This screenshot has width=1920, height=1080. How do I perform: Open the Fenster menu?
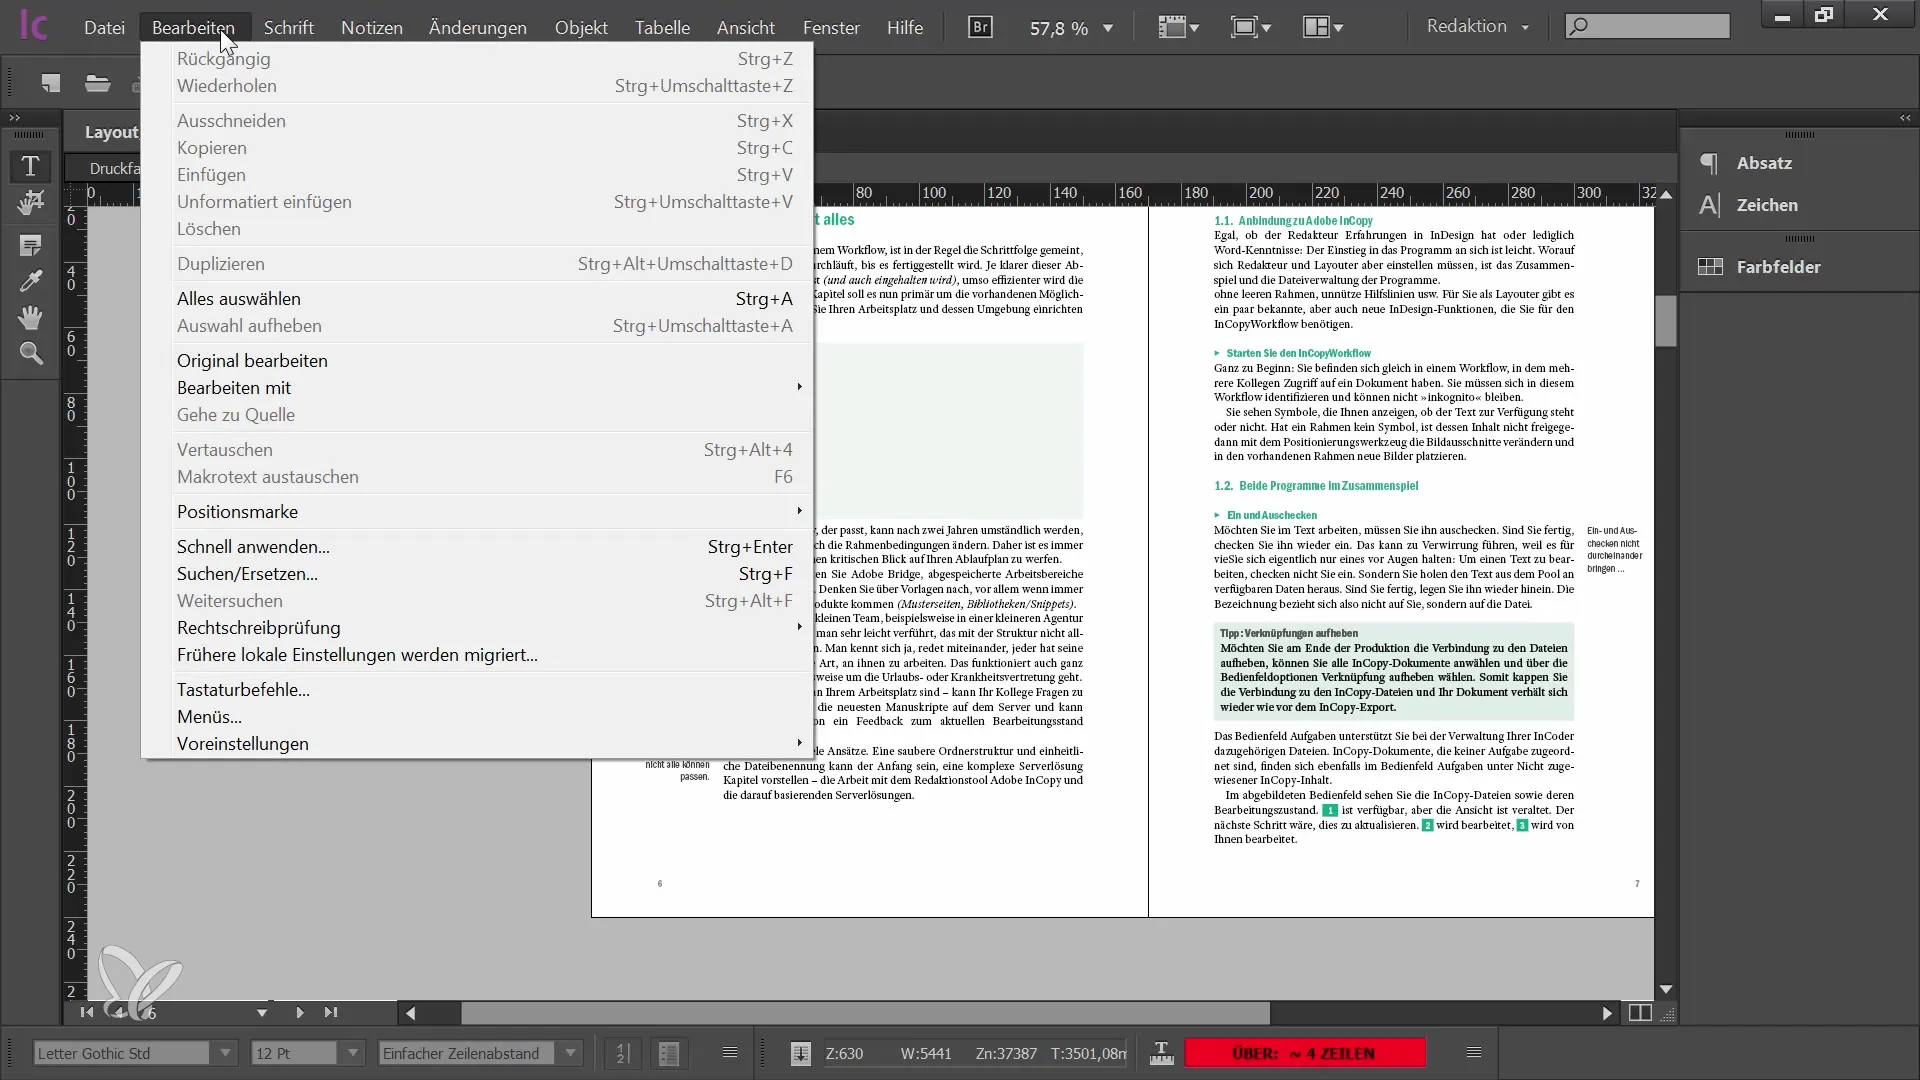pyautogui.click(x=831, y=27)
